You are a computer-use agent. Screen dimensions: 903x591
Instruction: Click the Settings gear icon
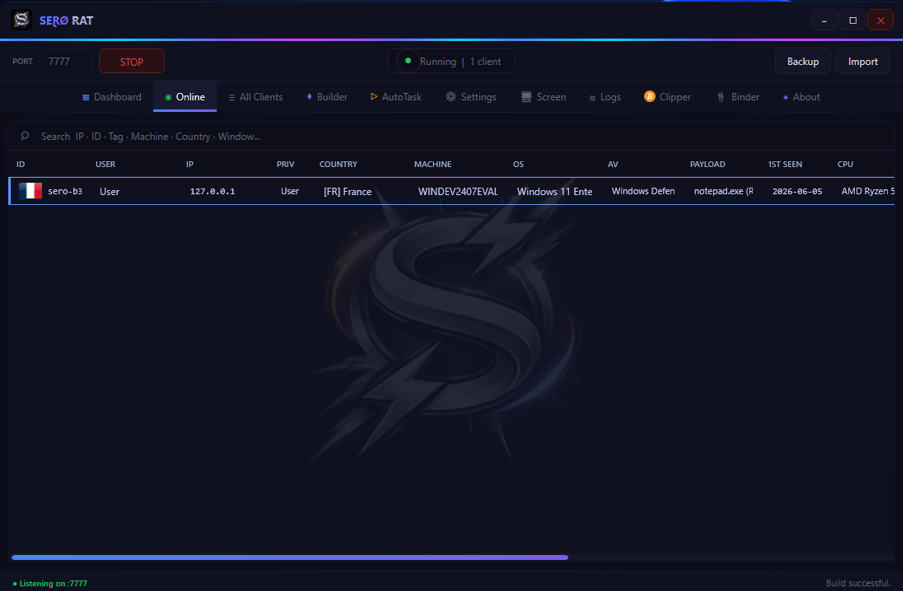[451, 97]
